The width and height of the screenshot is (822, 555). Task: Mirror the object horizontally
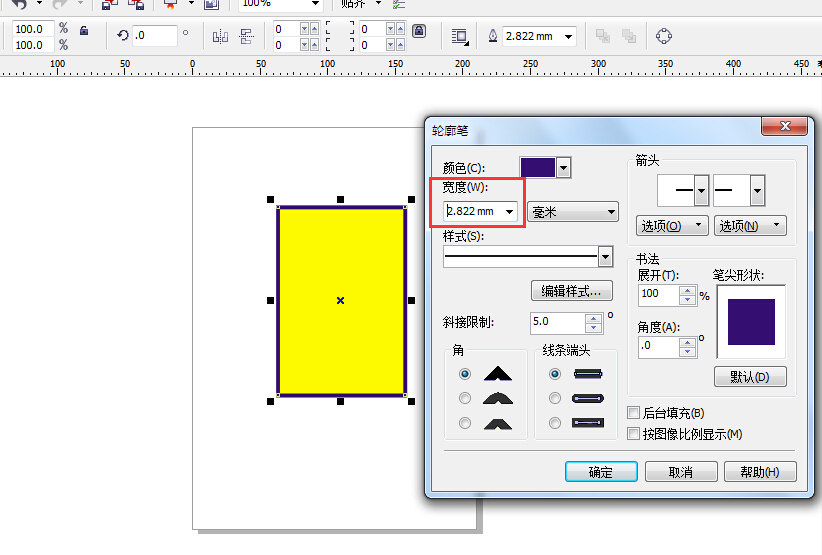(220, 36)
